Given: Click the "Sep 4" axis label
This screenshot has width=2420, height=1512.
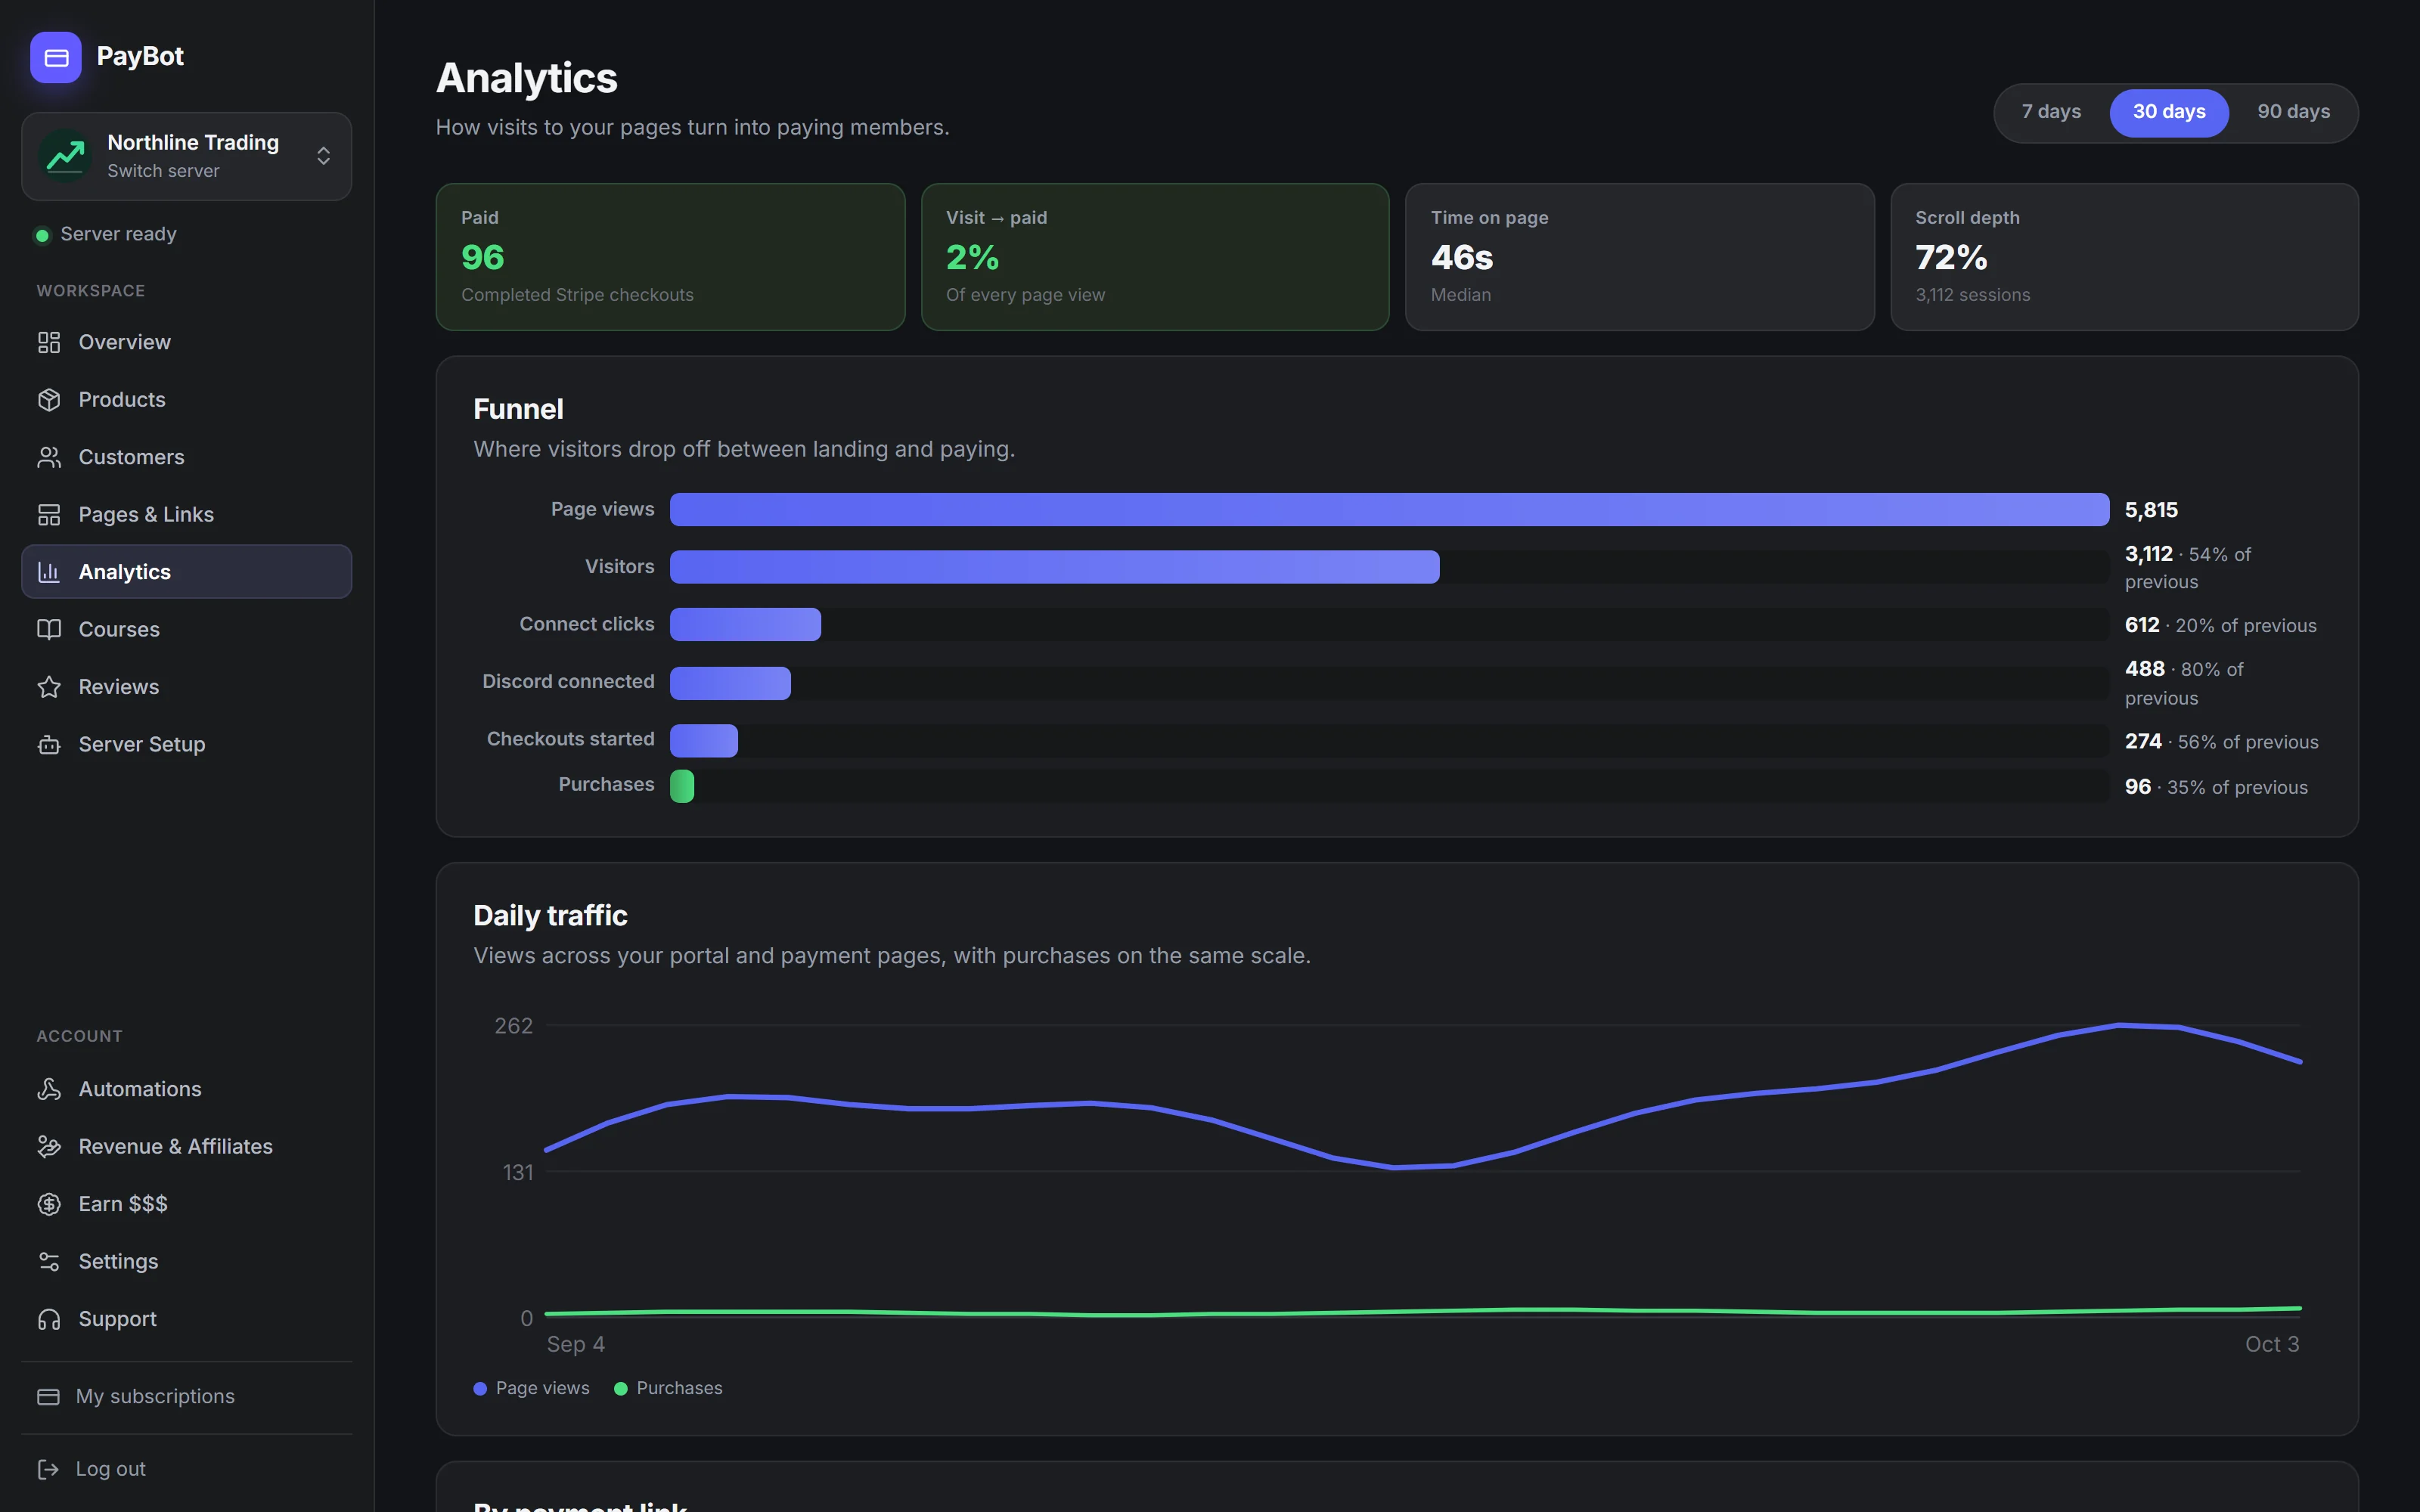Looking at the screenshot, I should point(575,1345).
